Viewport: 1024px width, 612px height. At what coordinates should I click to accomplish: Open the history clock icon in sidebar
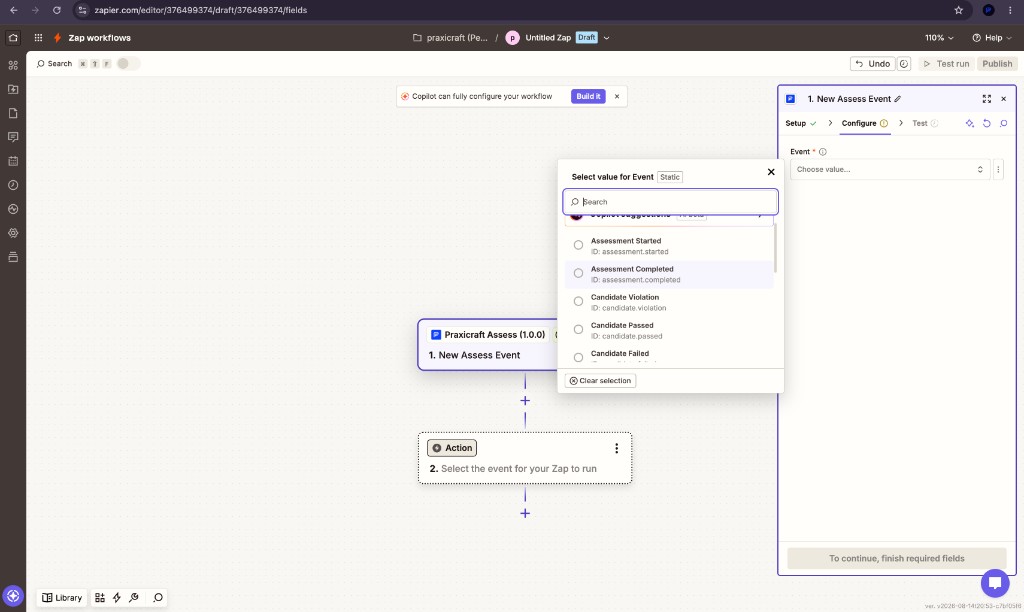click(x=12, y=185)
